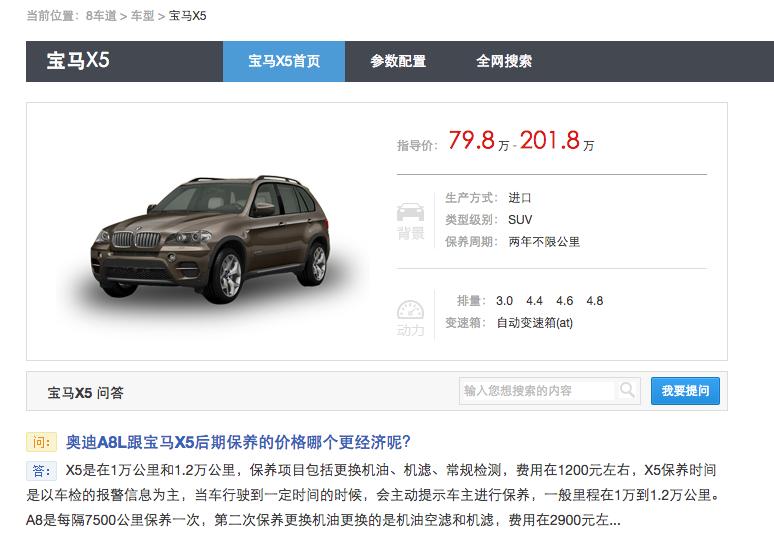Viewport: 774px width, 540px height.
Task: Click the car background icon
Action: (x=410, y=212)
